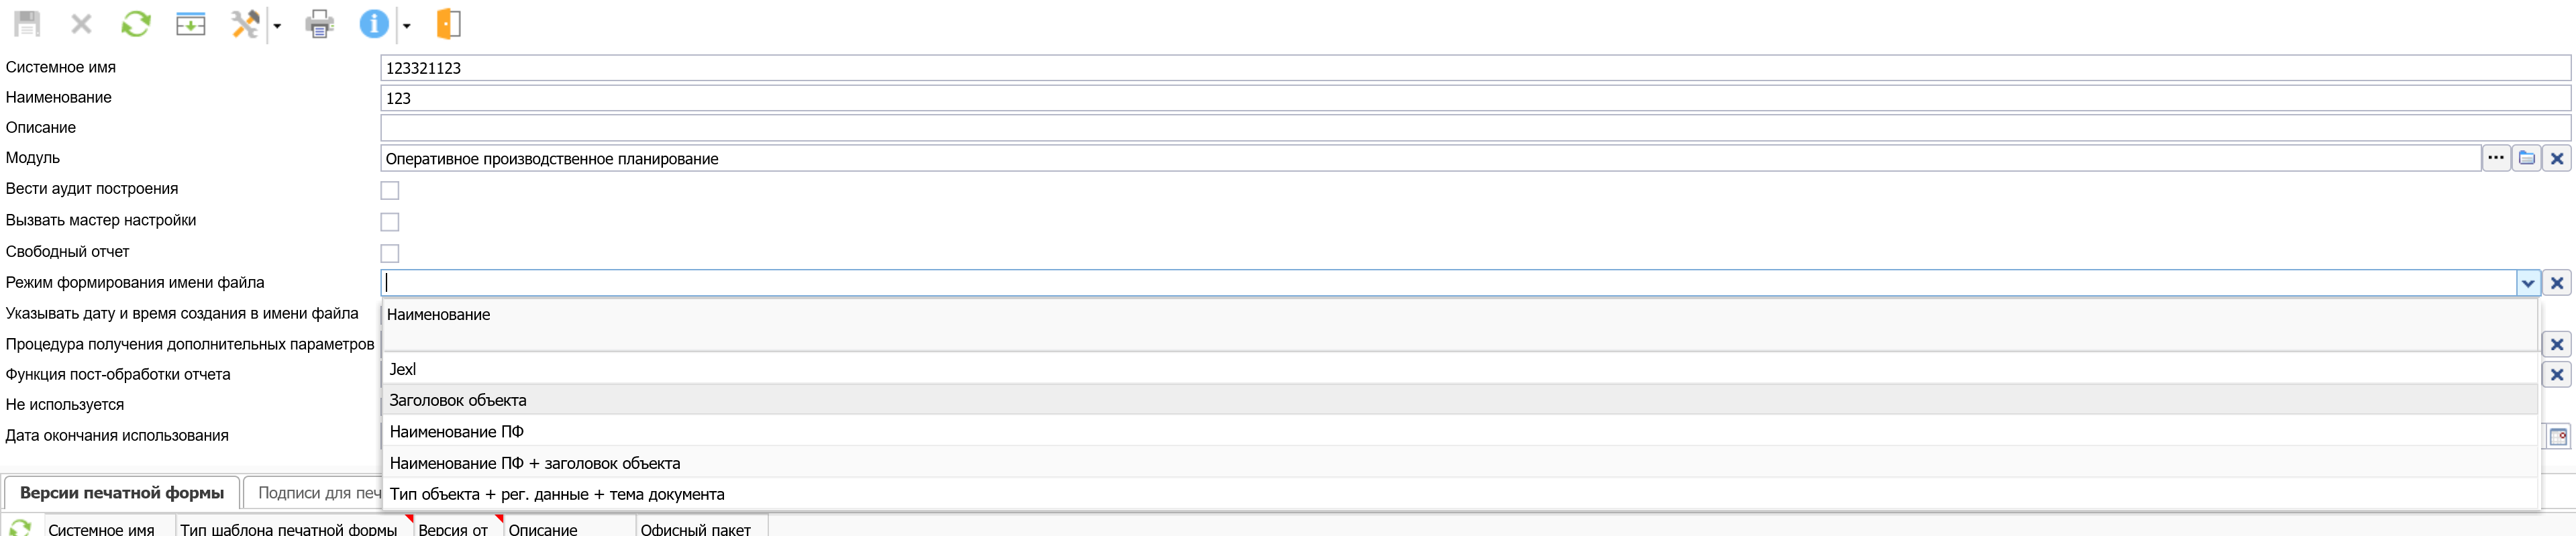Click the blue info icon
The width and height of the screenshot is (2576, 536).
pyautogui.click(x=373, y=24)
